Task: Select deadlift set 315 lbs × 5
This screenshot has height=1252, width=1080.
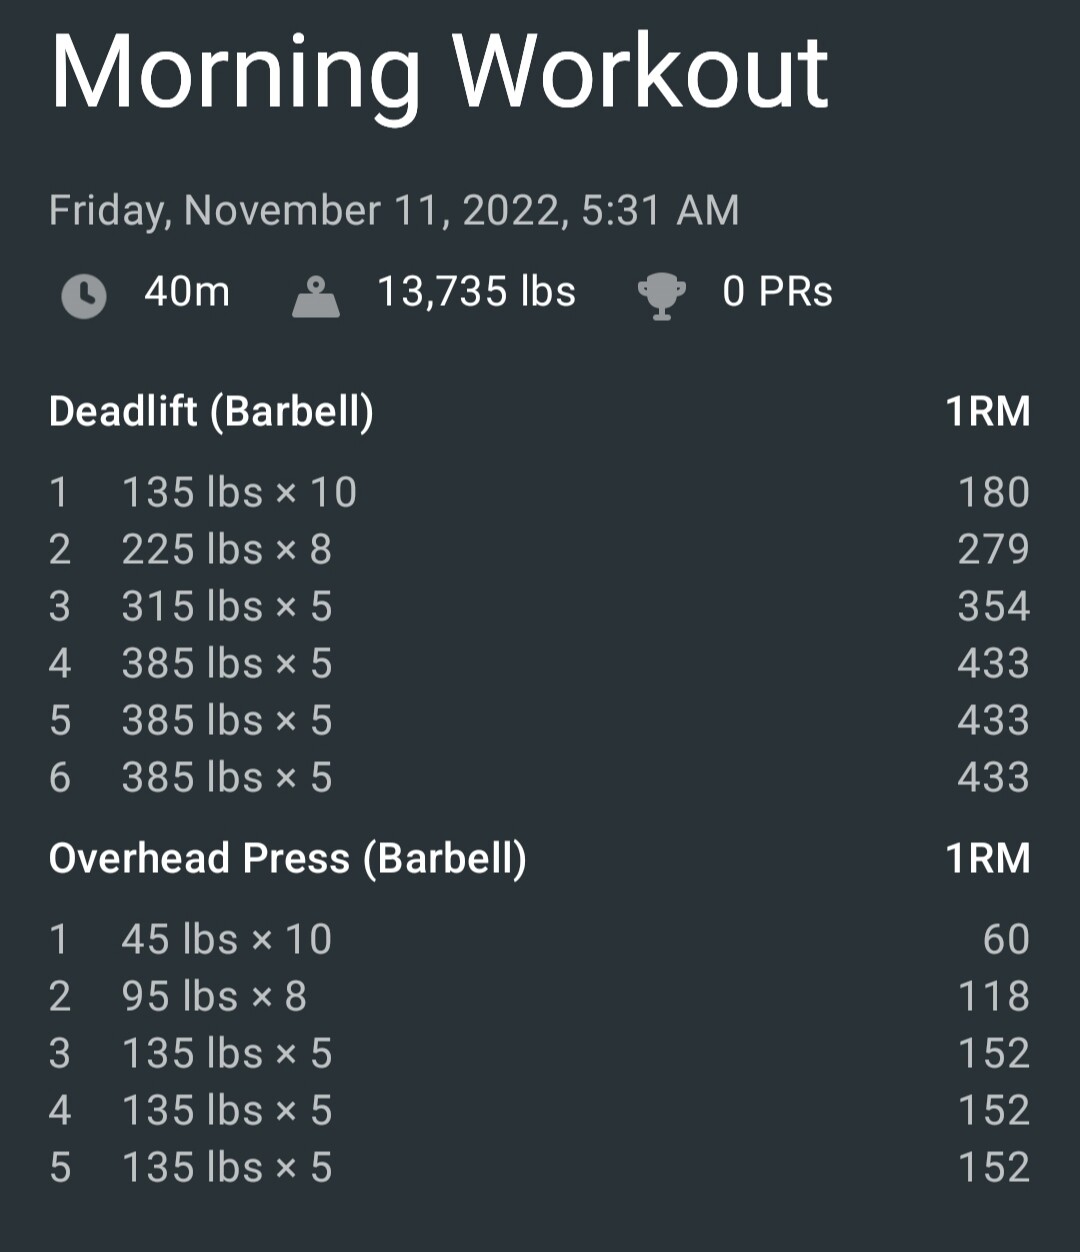Action: (226, 606)
